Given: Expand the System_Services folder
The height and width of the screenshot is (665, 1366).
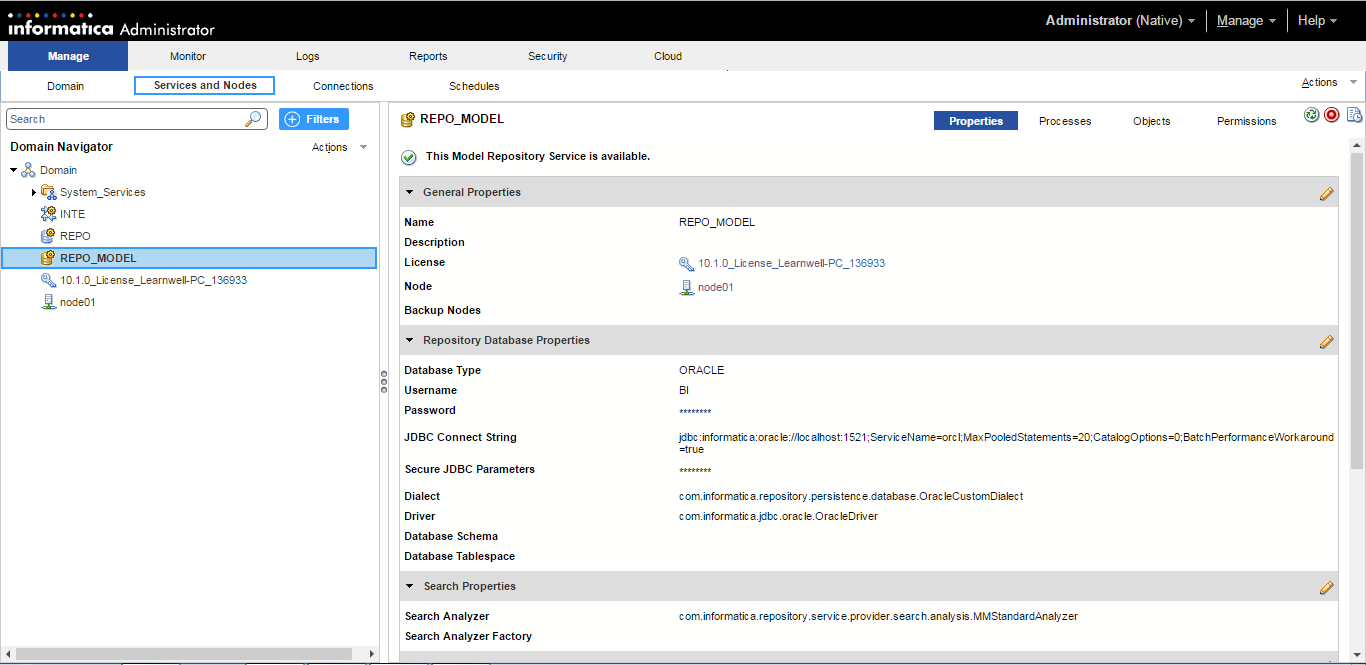Looking at the screenshot, I should [x=33, y=192].
